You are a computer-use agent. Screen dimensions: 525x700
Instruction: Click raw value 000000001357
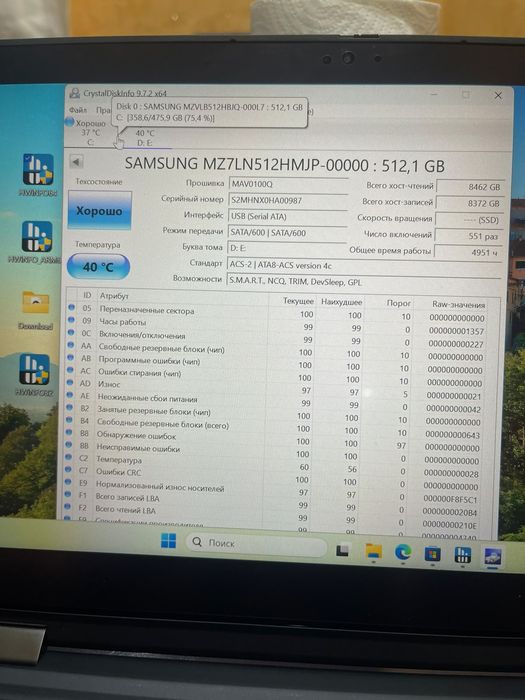[x=456, y=331]
